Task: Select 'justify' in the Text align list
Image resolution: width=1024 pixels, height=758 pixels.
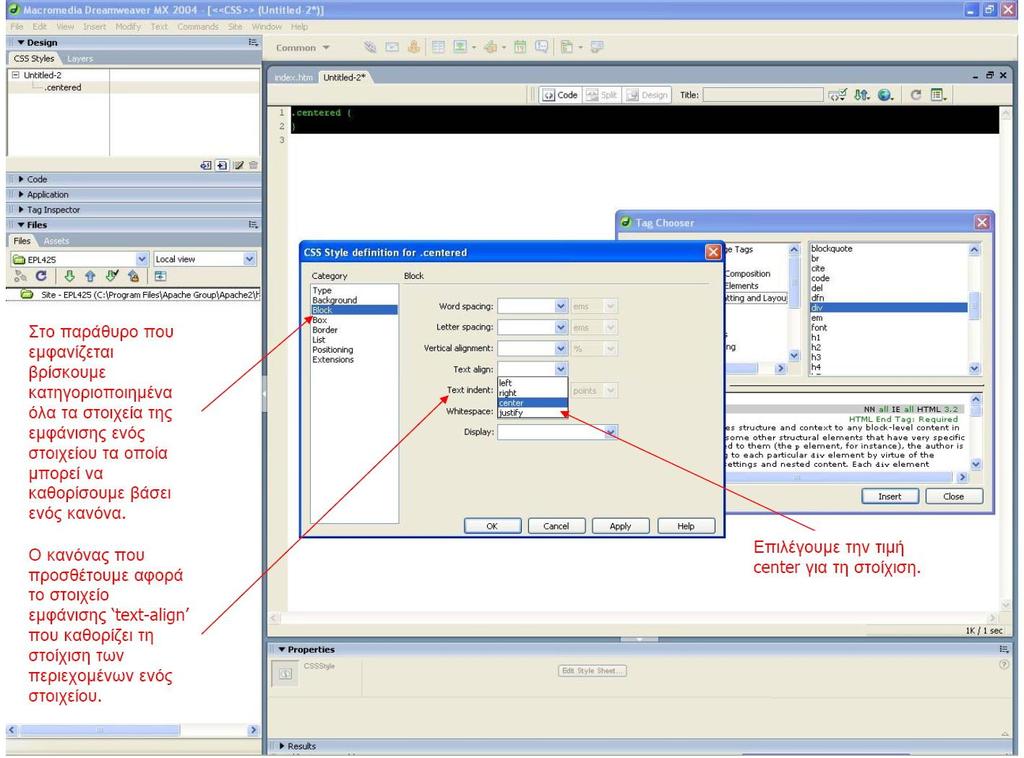Action: coord(532,413)
